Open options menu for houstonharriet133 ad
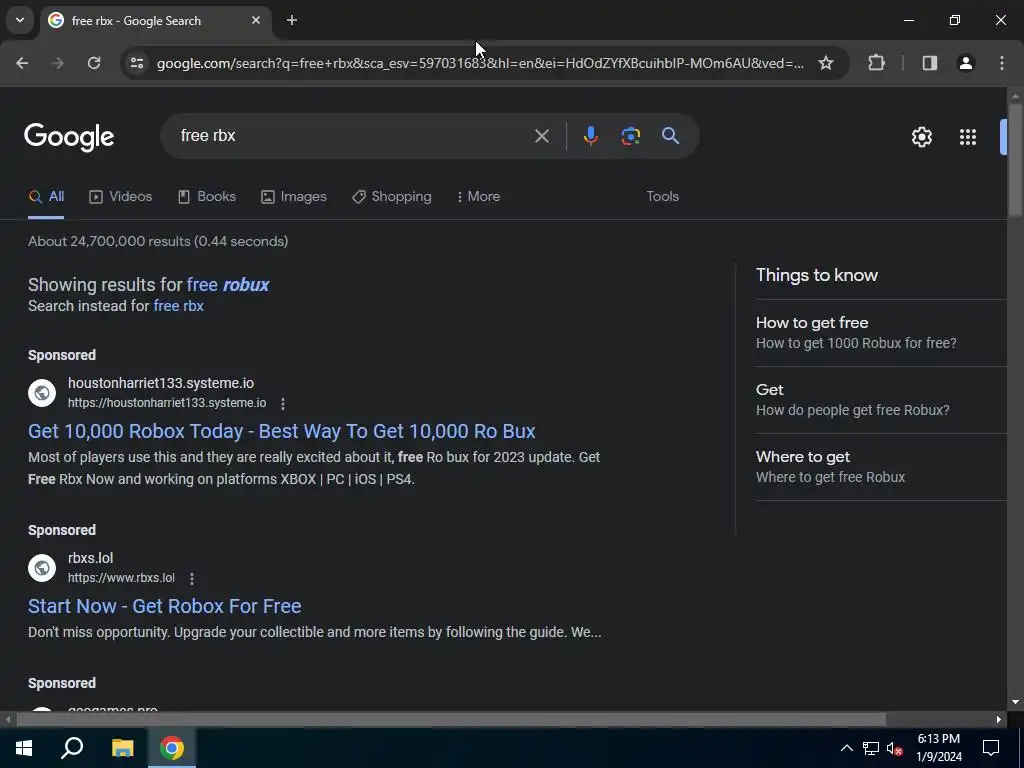Screen dimensions: 1024x768 point(283,404)
